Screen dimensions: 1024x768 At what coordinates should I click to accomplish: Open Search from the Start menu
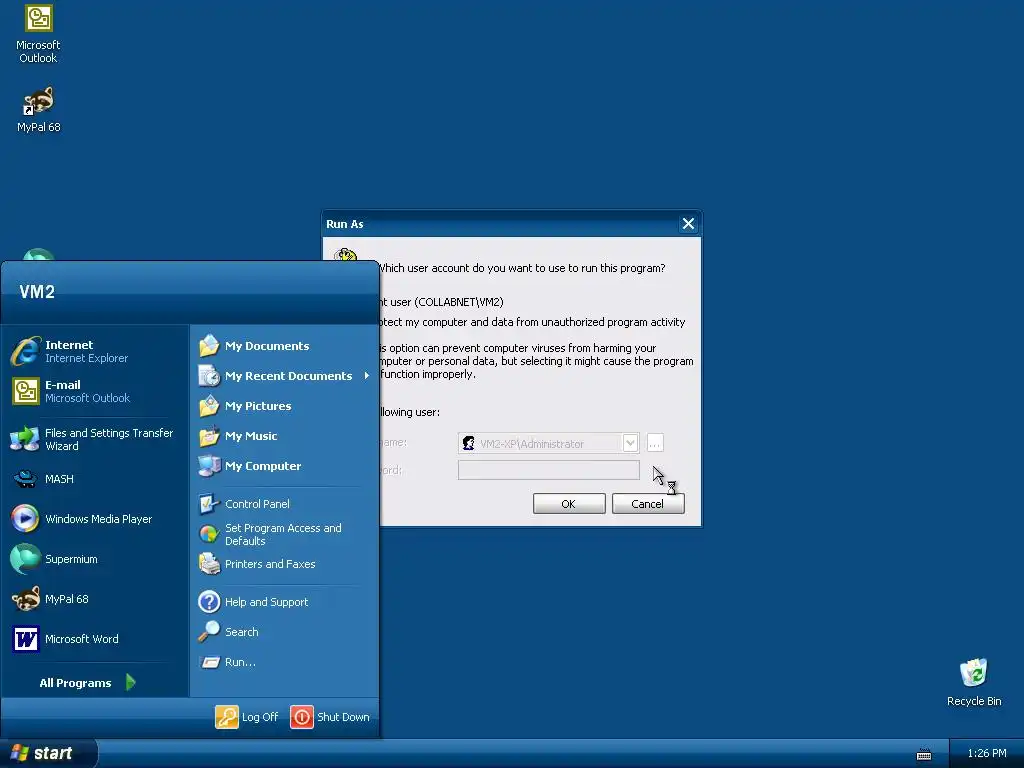(x=285, y=632)
